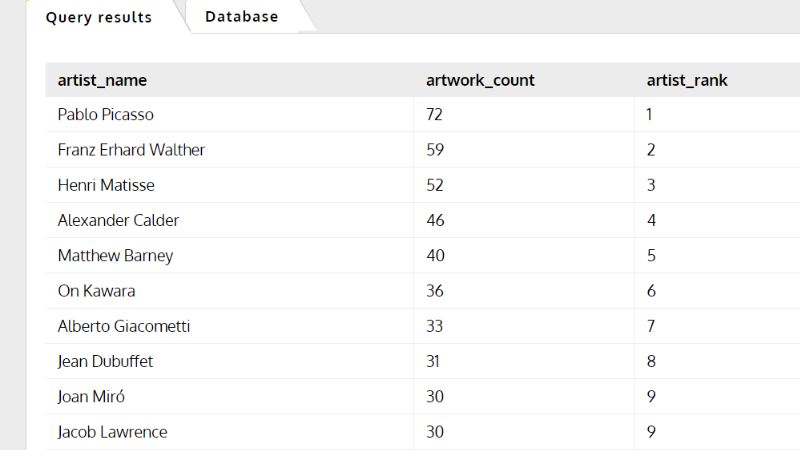Click the artist_name column header
The width and height of the screenshot is (800, 450).
[x=102, y=80]
